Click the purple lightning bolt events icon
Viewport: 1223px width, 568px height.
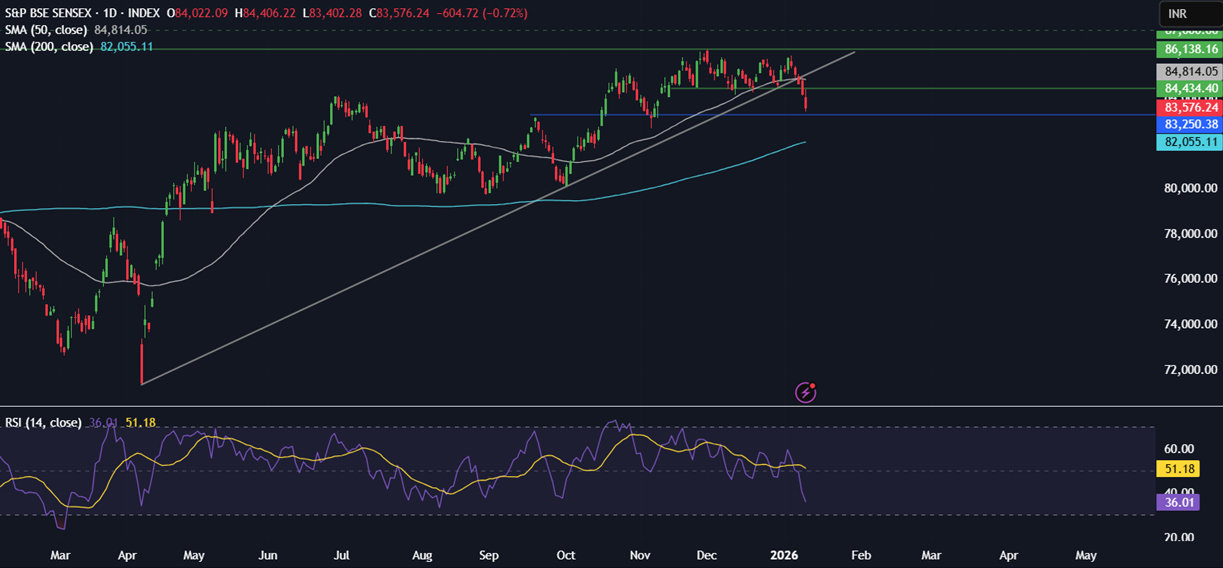pyautogui.click(x=806, y=392)
